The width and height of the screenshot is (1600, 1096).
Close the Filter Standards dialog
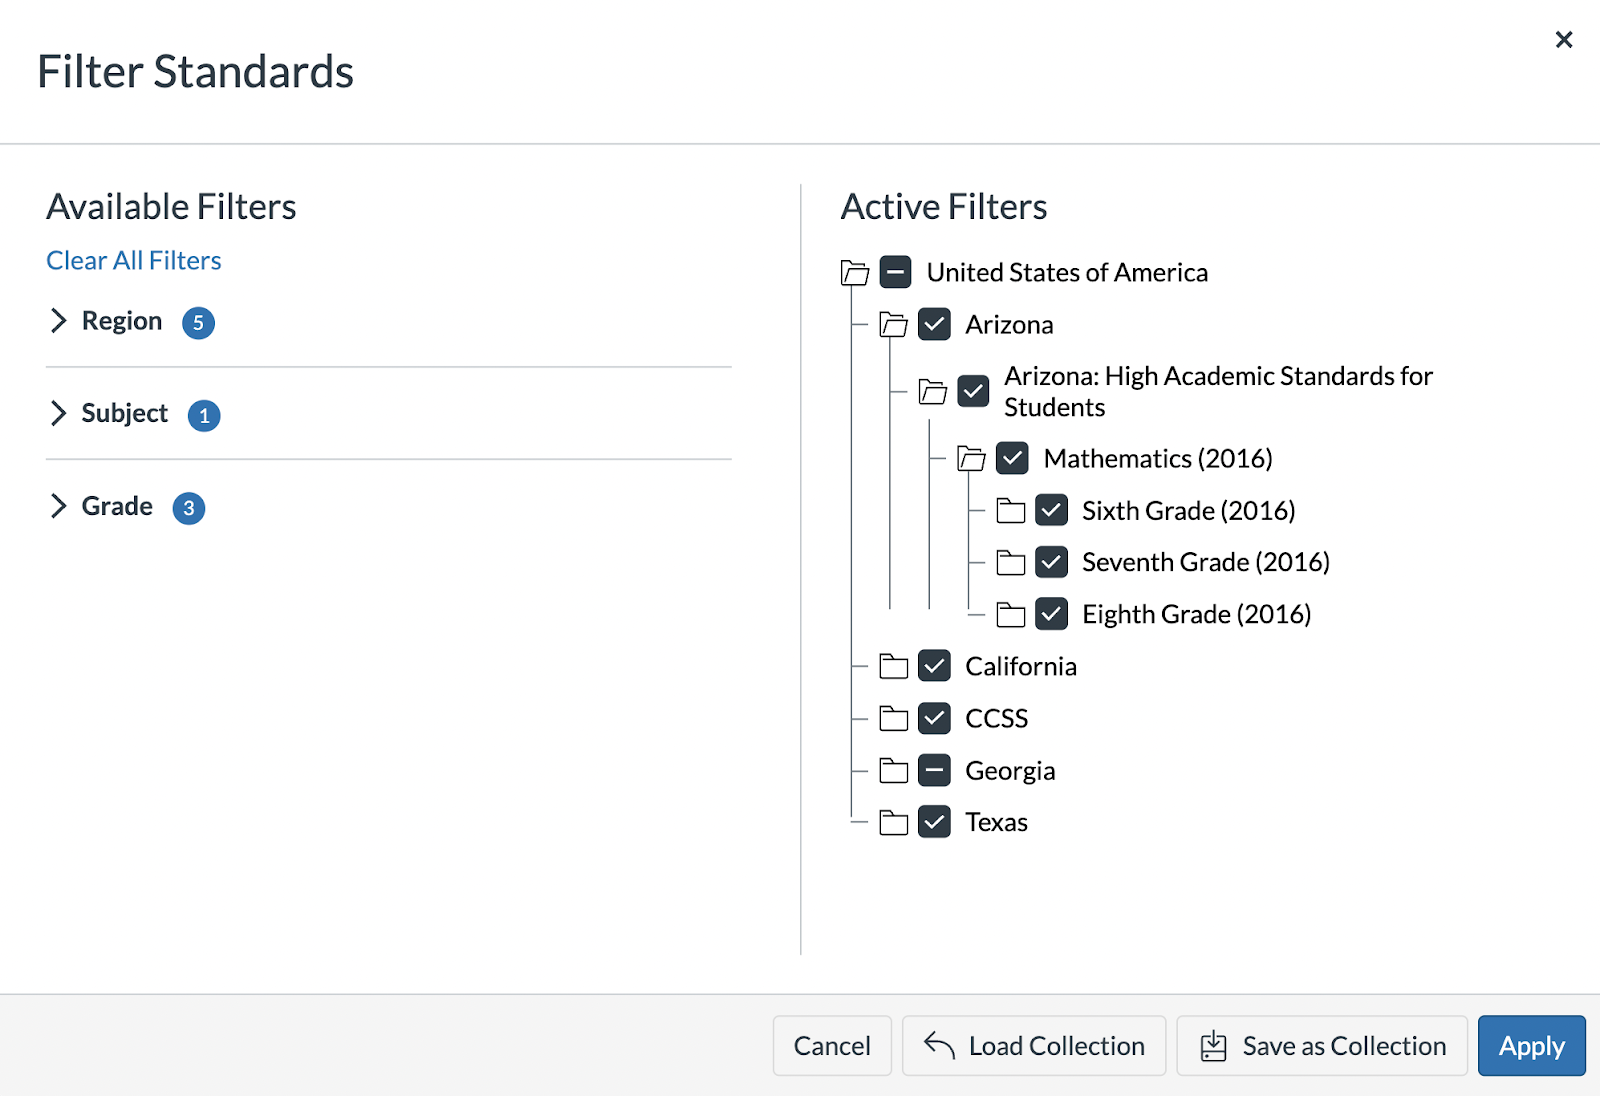coord(1564,40)
